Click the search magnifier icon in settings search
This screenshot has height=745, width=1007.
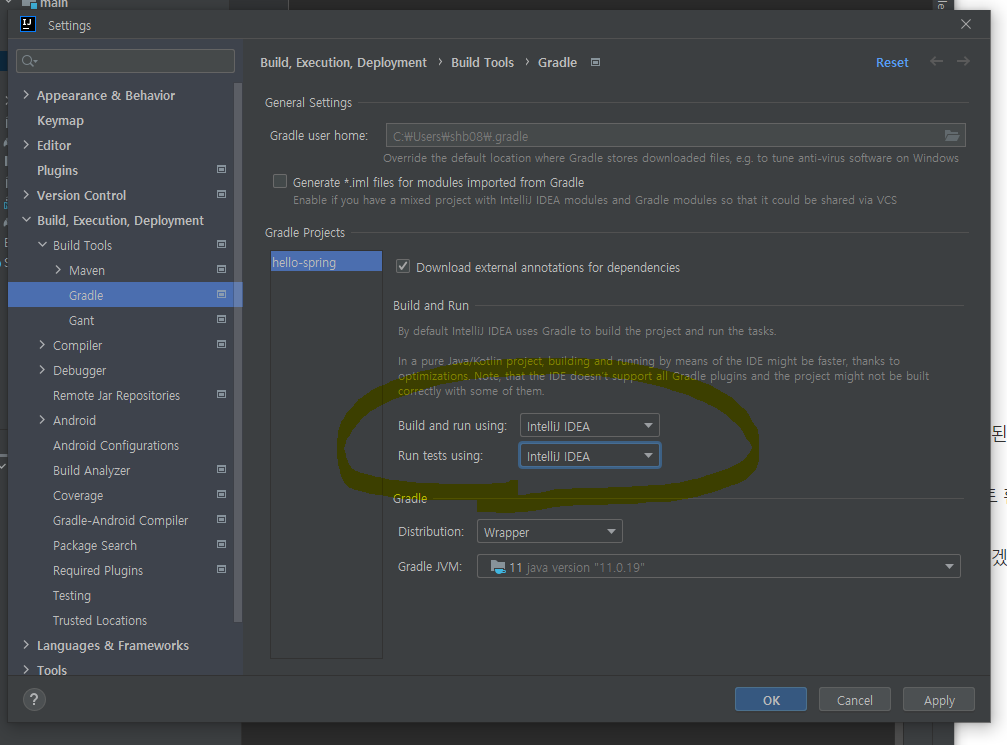[28, 61]
